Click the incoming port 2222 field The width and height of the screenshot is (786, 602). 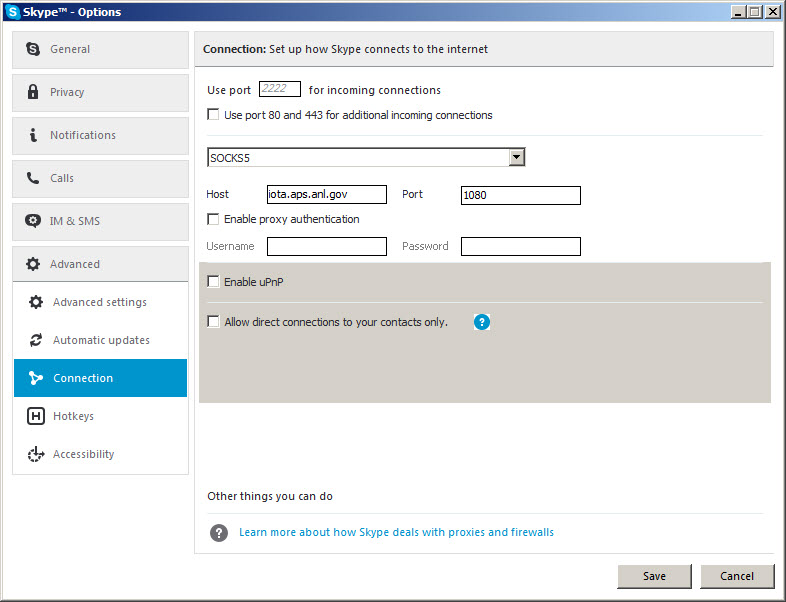(x=280, y=89)
